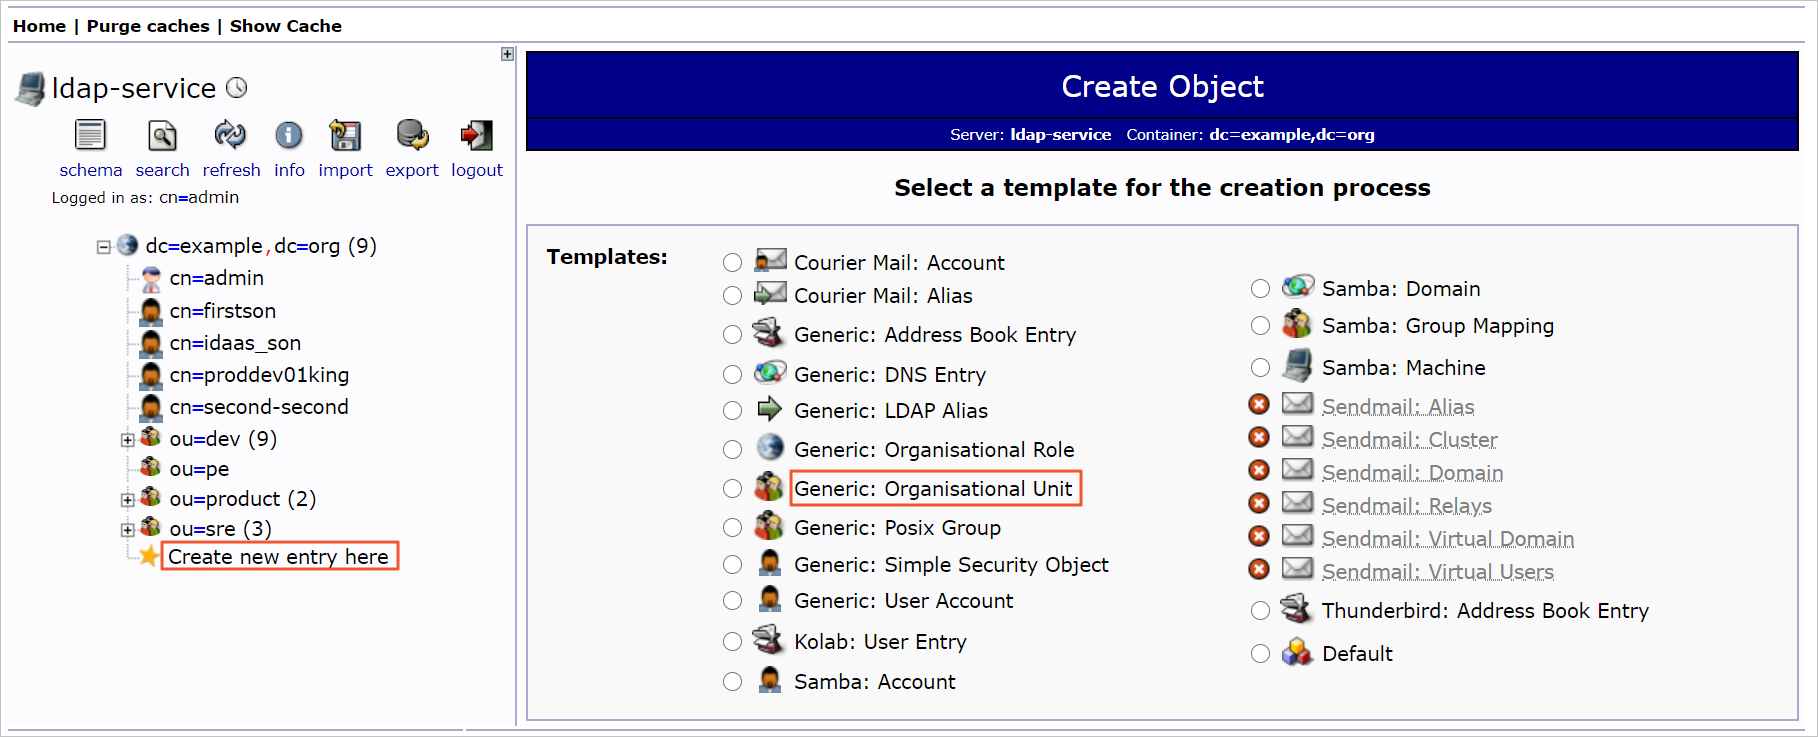Collapse the dc=example,dc=org tree root
Image resolution: width=1818 pixels, height=737 pixels.
103,247
